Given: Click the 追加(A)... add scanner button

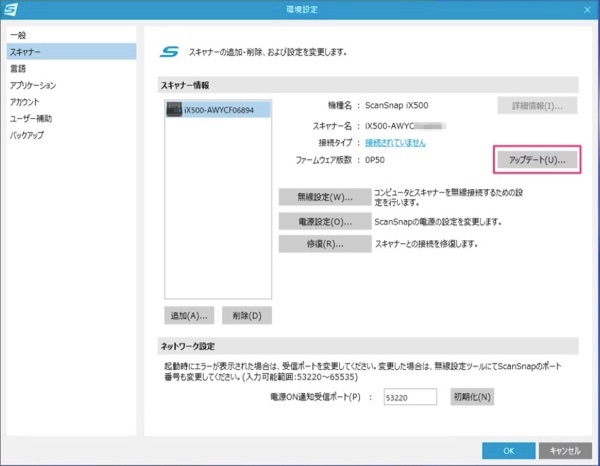Looking at the screenshot, I should (189, 316).
